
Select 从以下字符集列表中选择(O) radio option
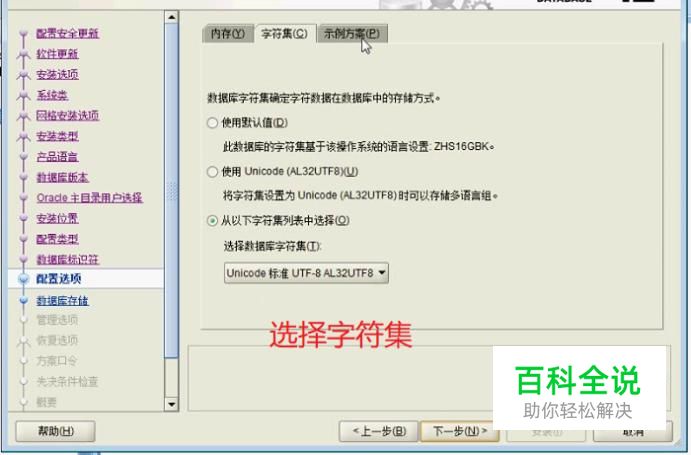(x=278, y=220)
